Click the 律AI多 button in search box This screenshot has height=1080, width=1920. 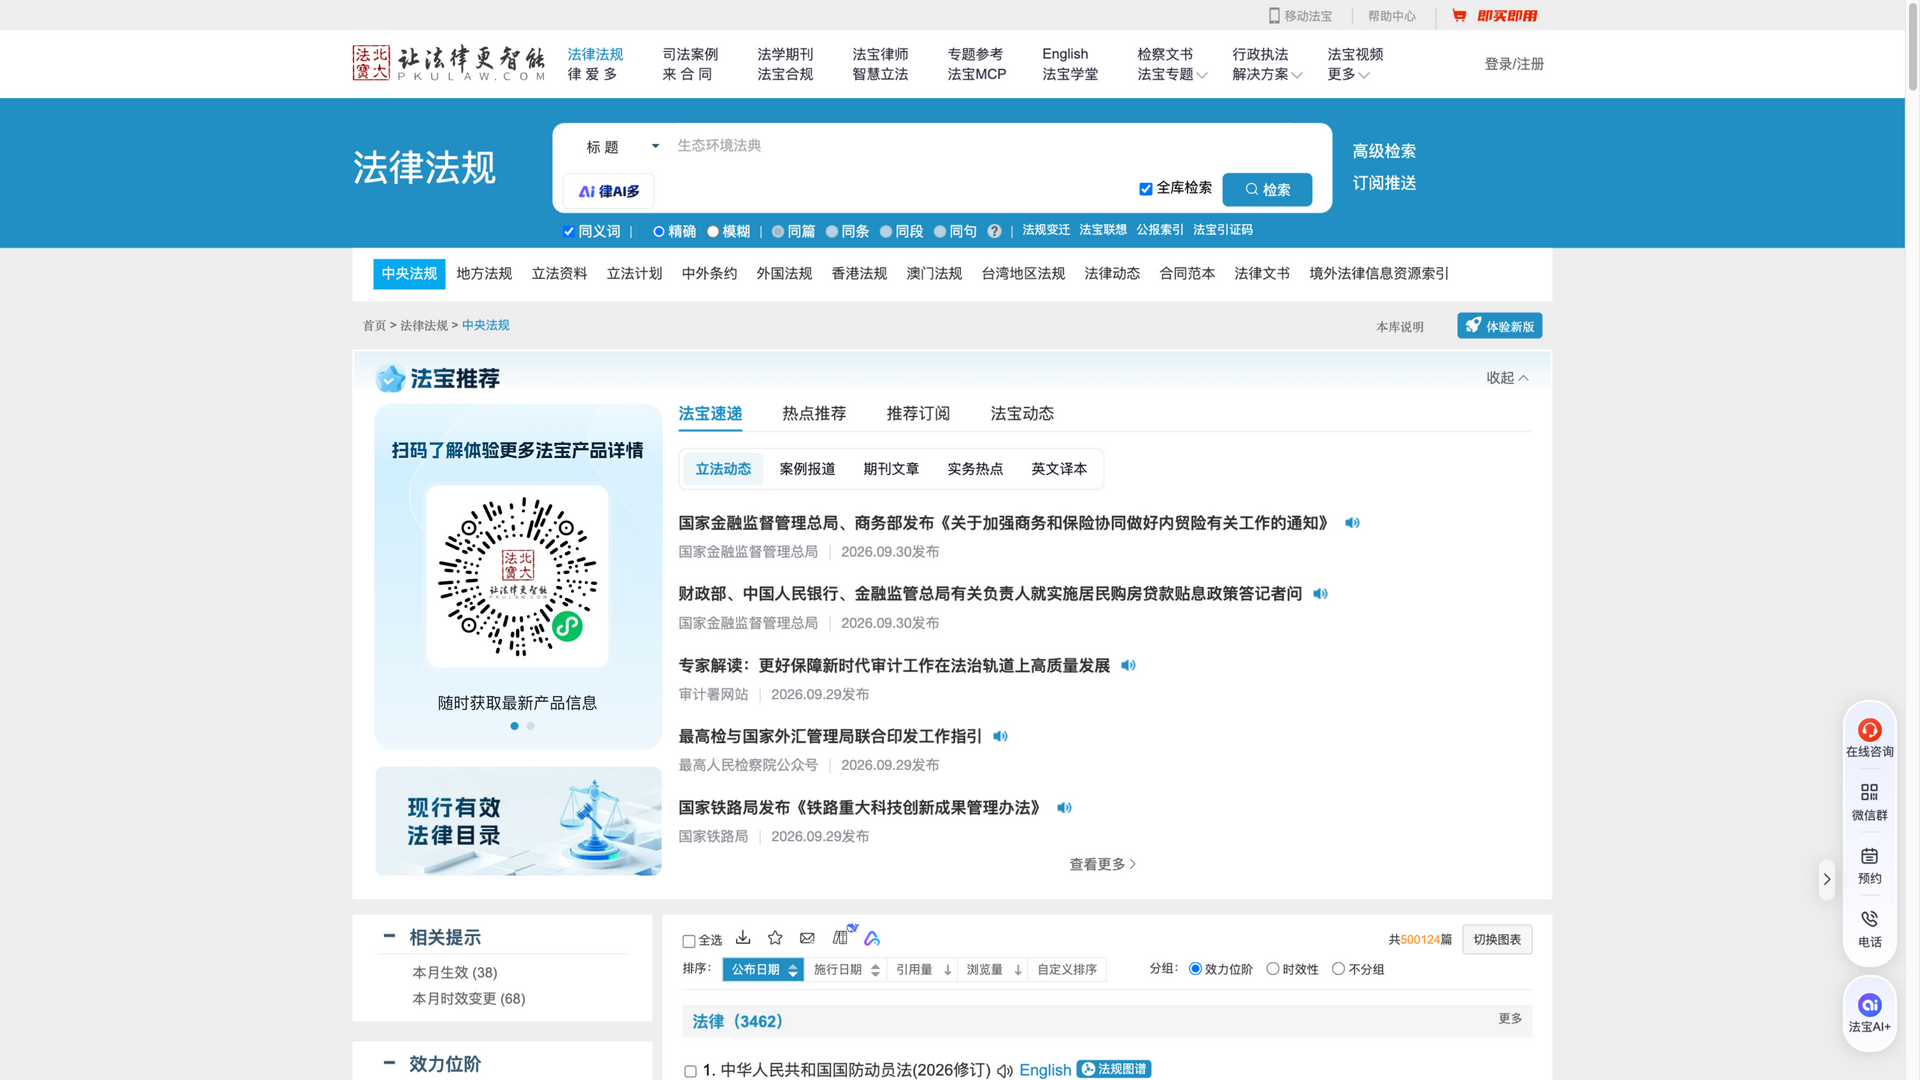[x=608, y=191]
